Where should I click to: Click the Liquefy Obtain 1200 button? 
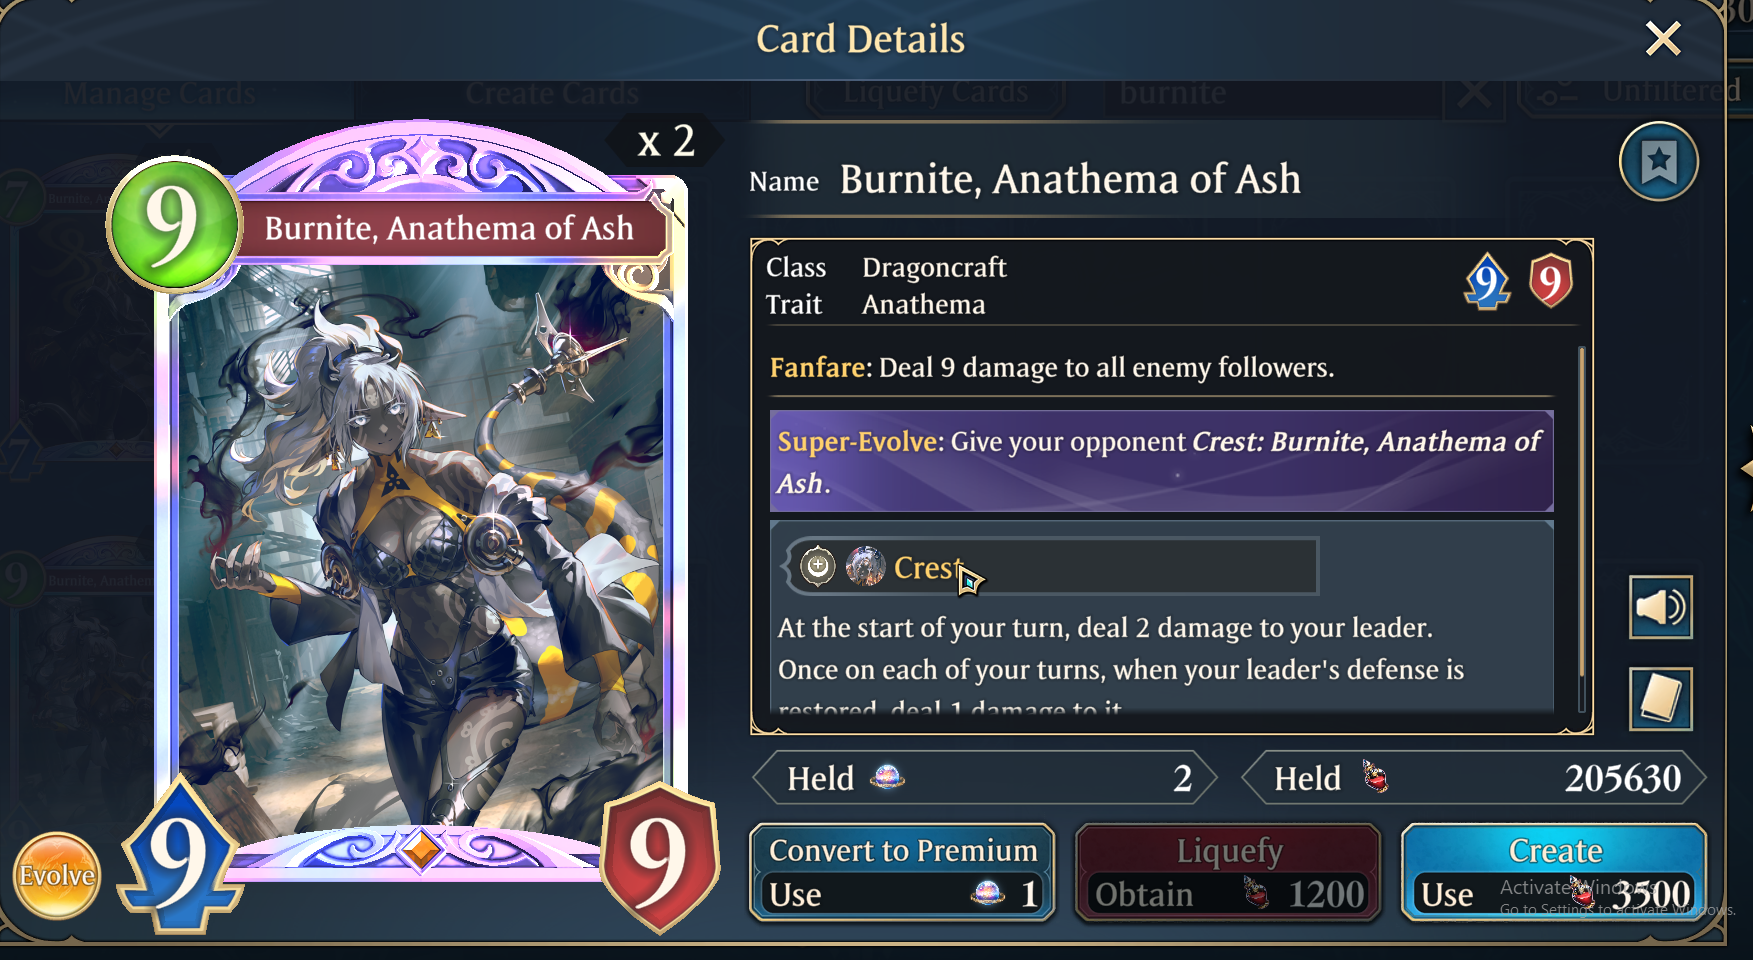click(1228, 872)
